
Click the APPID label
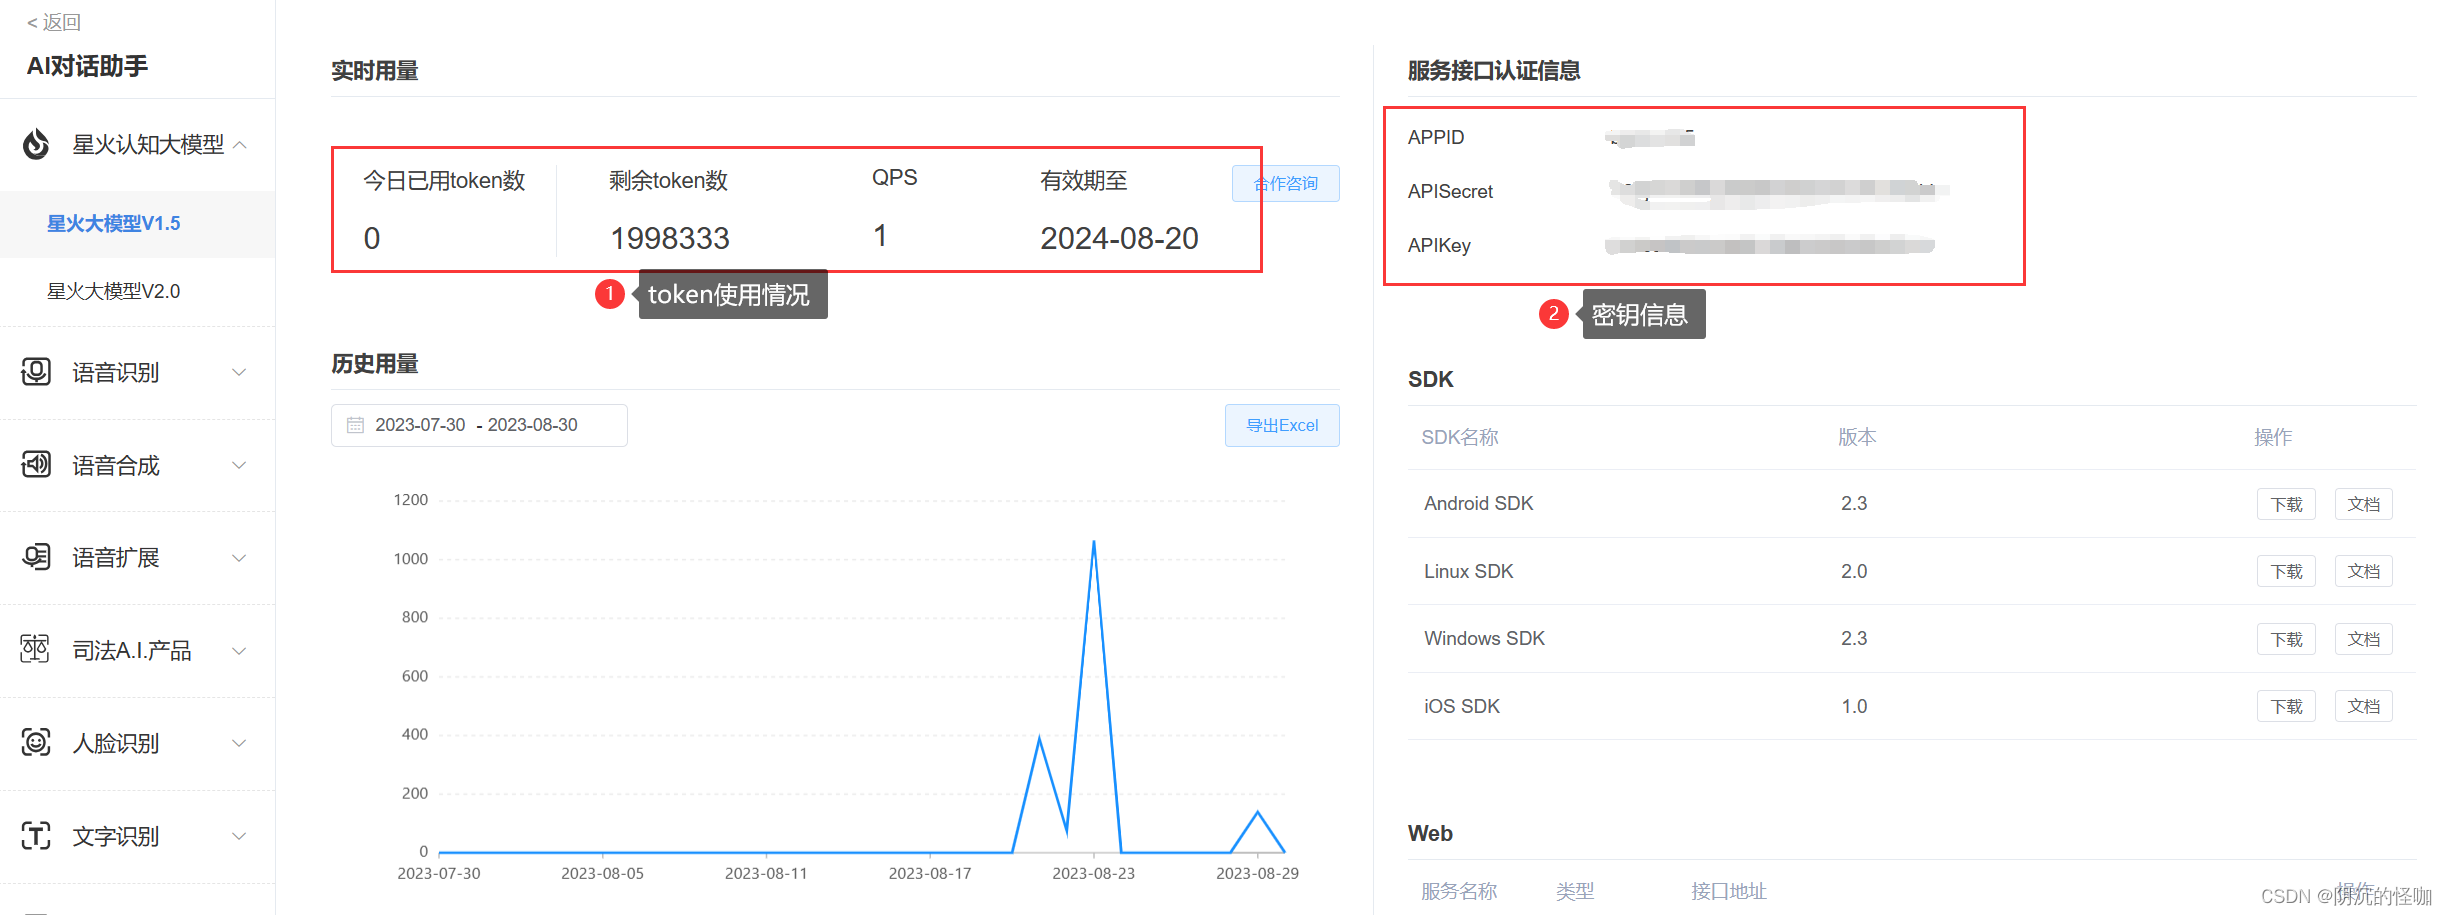tap(1436, 138)
